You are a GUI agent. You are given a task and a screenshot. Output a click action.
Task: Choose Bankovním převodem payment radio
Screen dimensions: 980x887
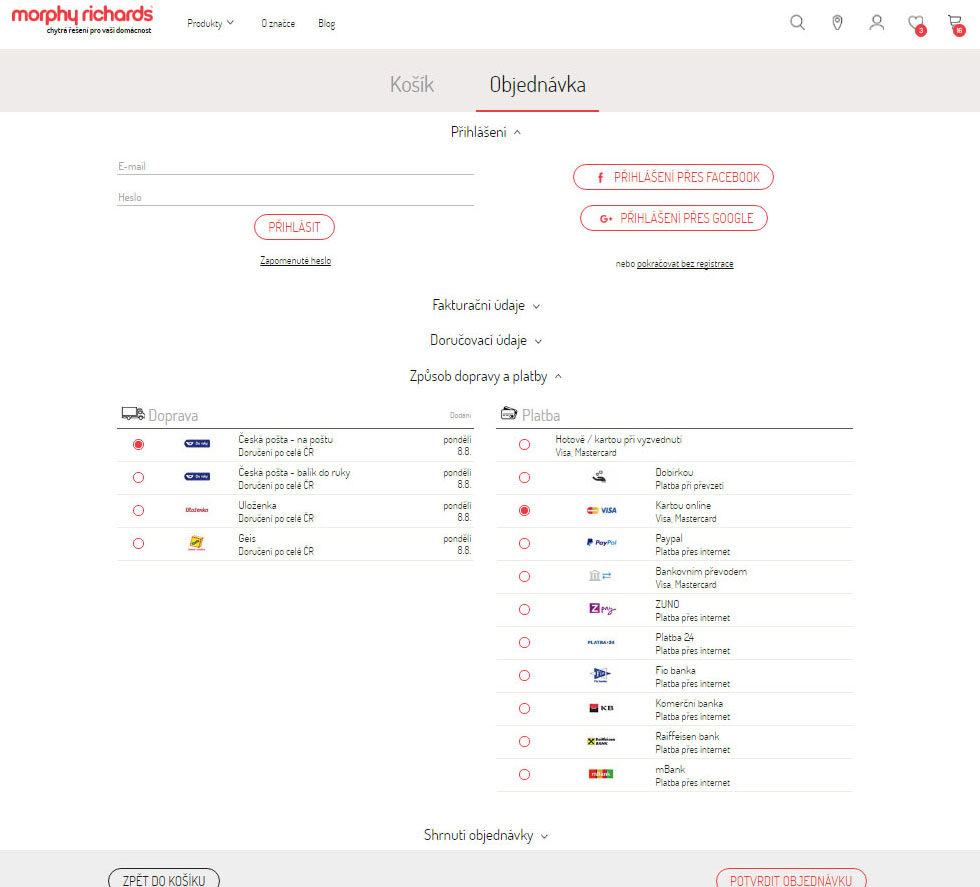point(524,576)
